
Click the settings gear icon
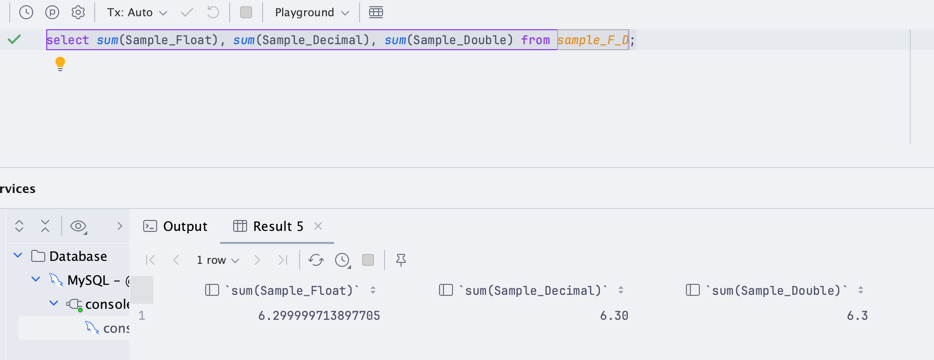(78, 12)
